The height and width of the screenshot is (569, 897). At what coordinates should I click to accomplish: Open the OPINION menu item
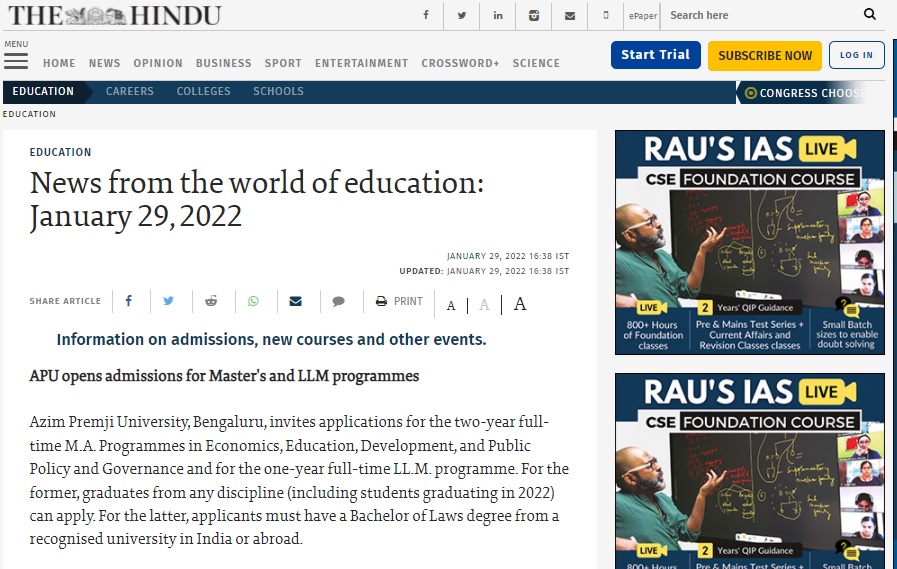pyautogui.click(x=158, y=63)
